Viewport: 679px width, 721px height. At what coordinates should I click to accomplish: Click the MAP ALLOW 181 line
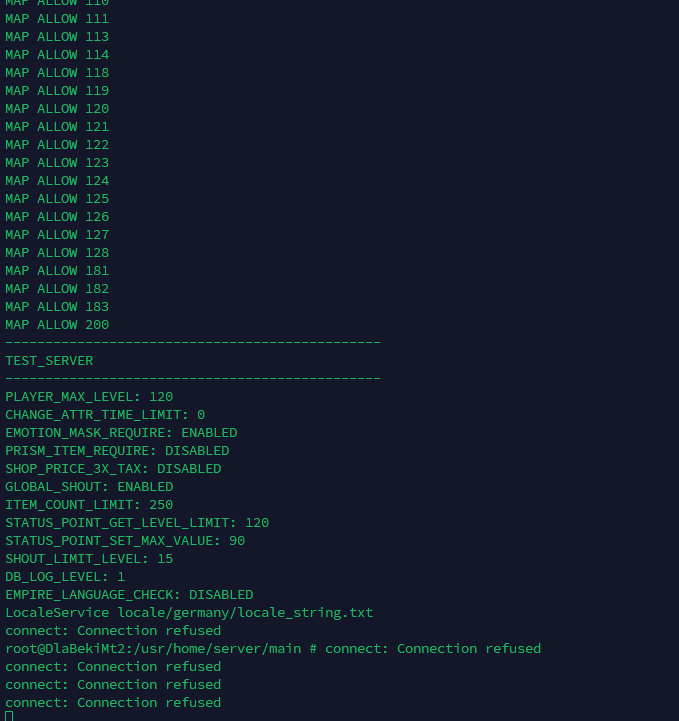pos(57,271)
